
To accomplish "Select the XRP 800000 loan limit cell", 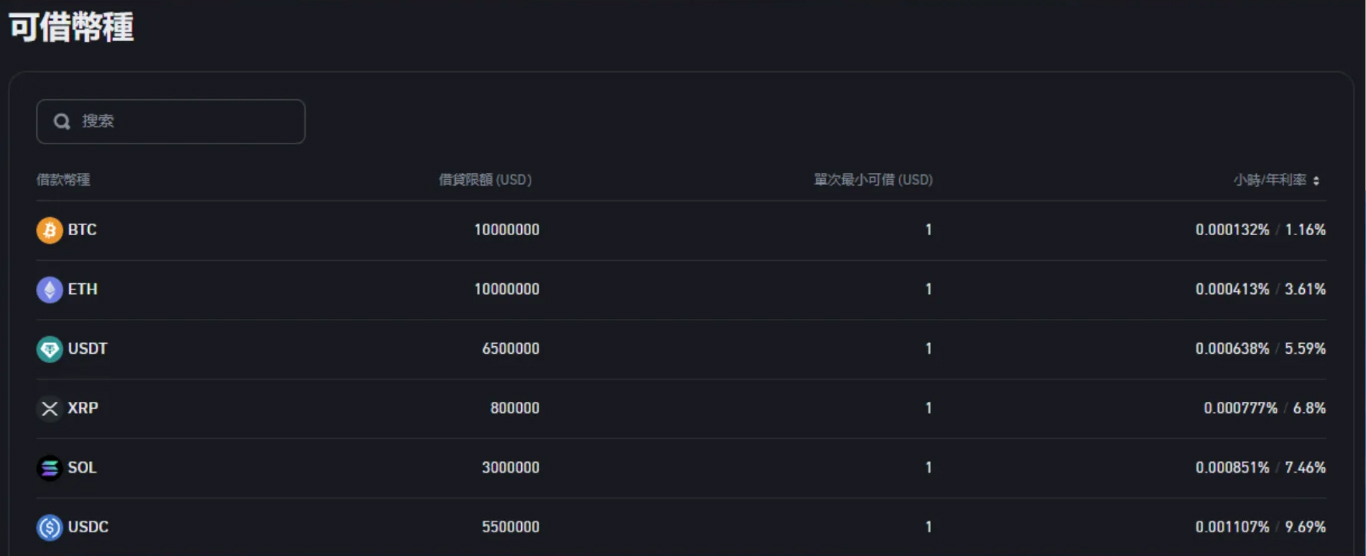I will coord(515,408).
